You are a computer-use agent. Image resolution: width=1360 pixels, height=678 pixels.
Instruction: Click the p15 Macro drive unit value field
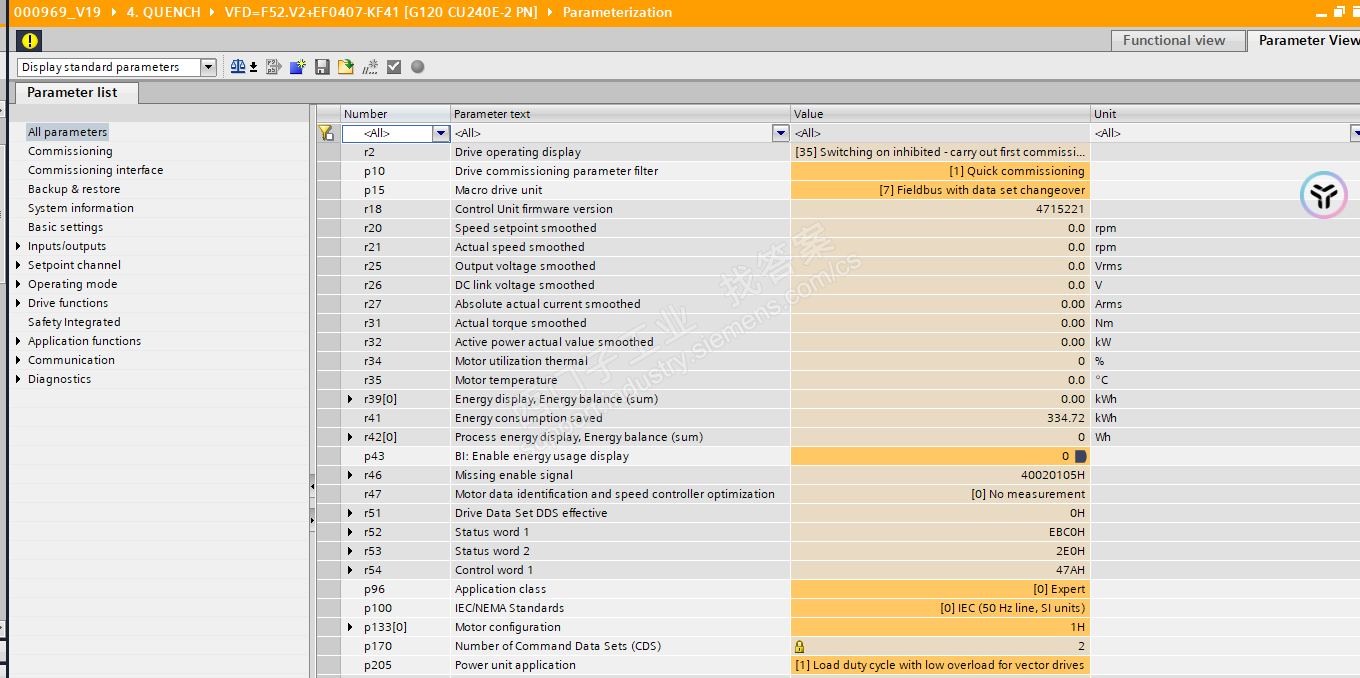[940, 190]
